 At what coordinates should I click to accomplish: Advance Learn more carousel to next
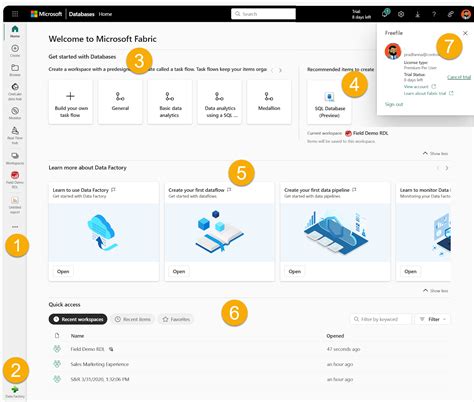(447, 168)
